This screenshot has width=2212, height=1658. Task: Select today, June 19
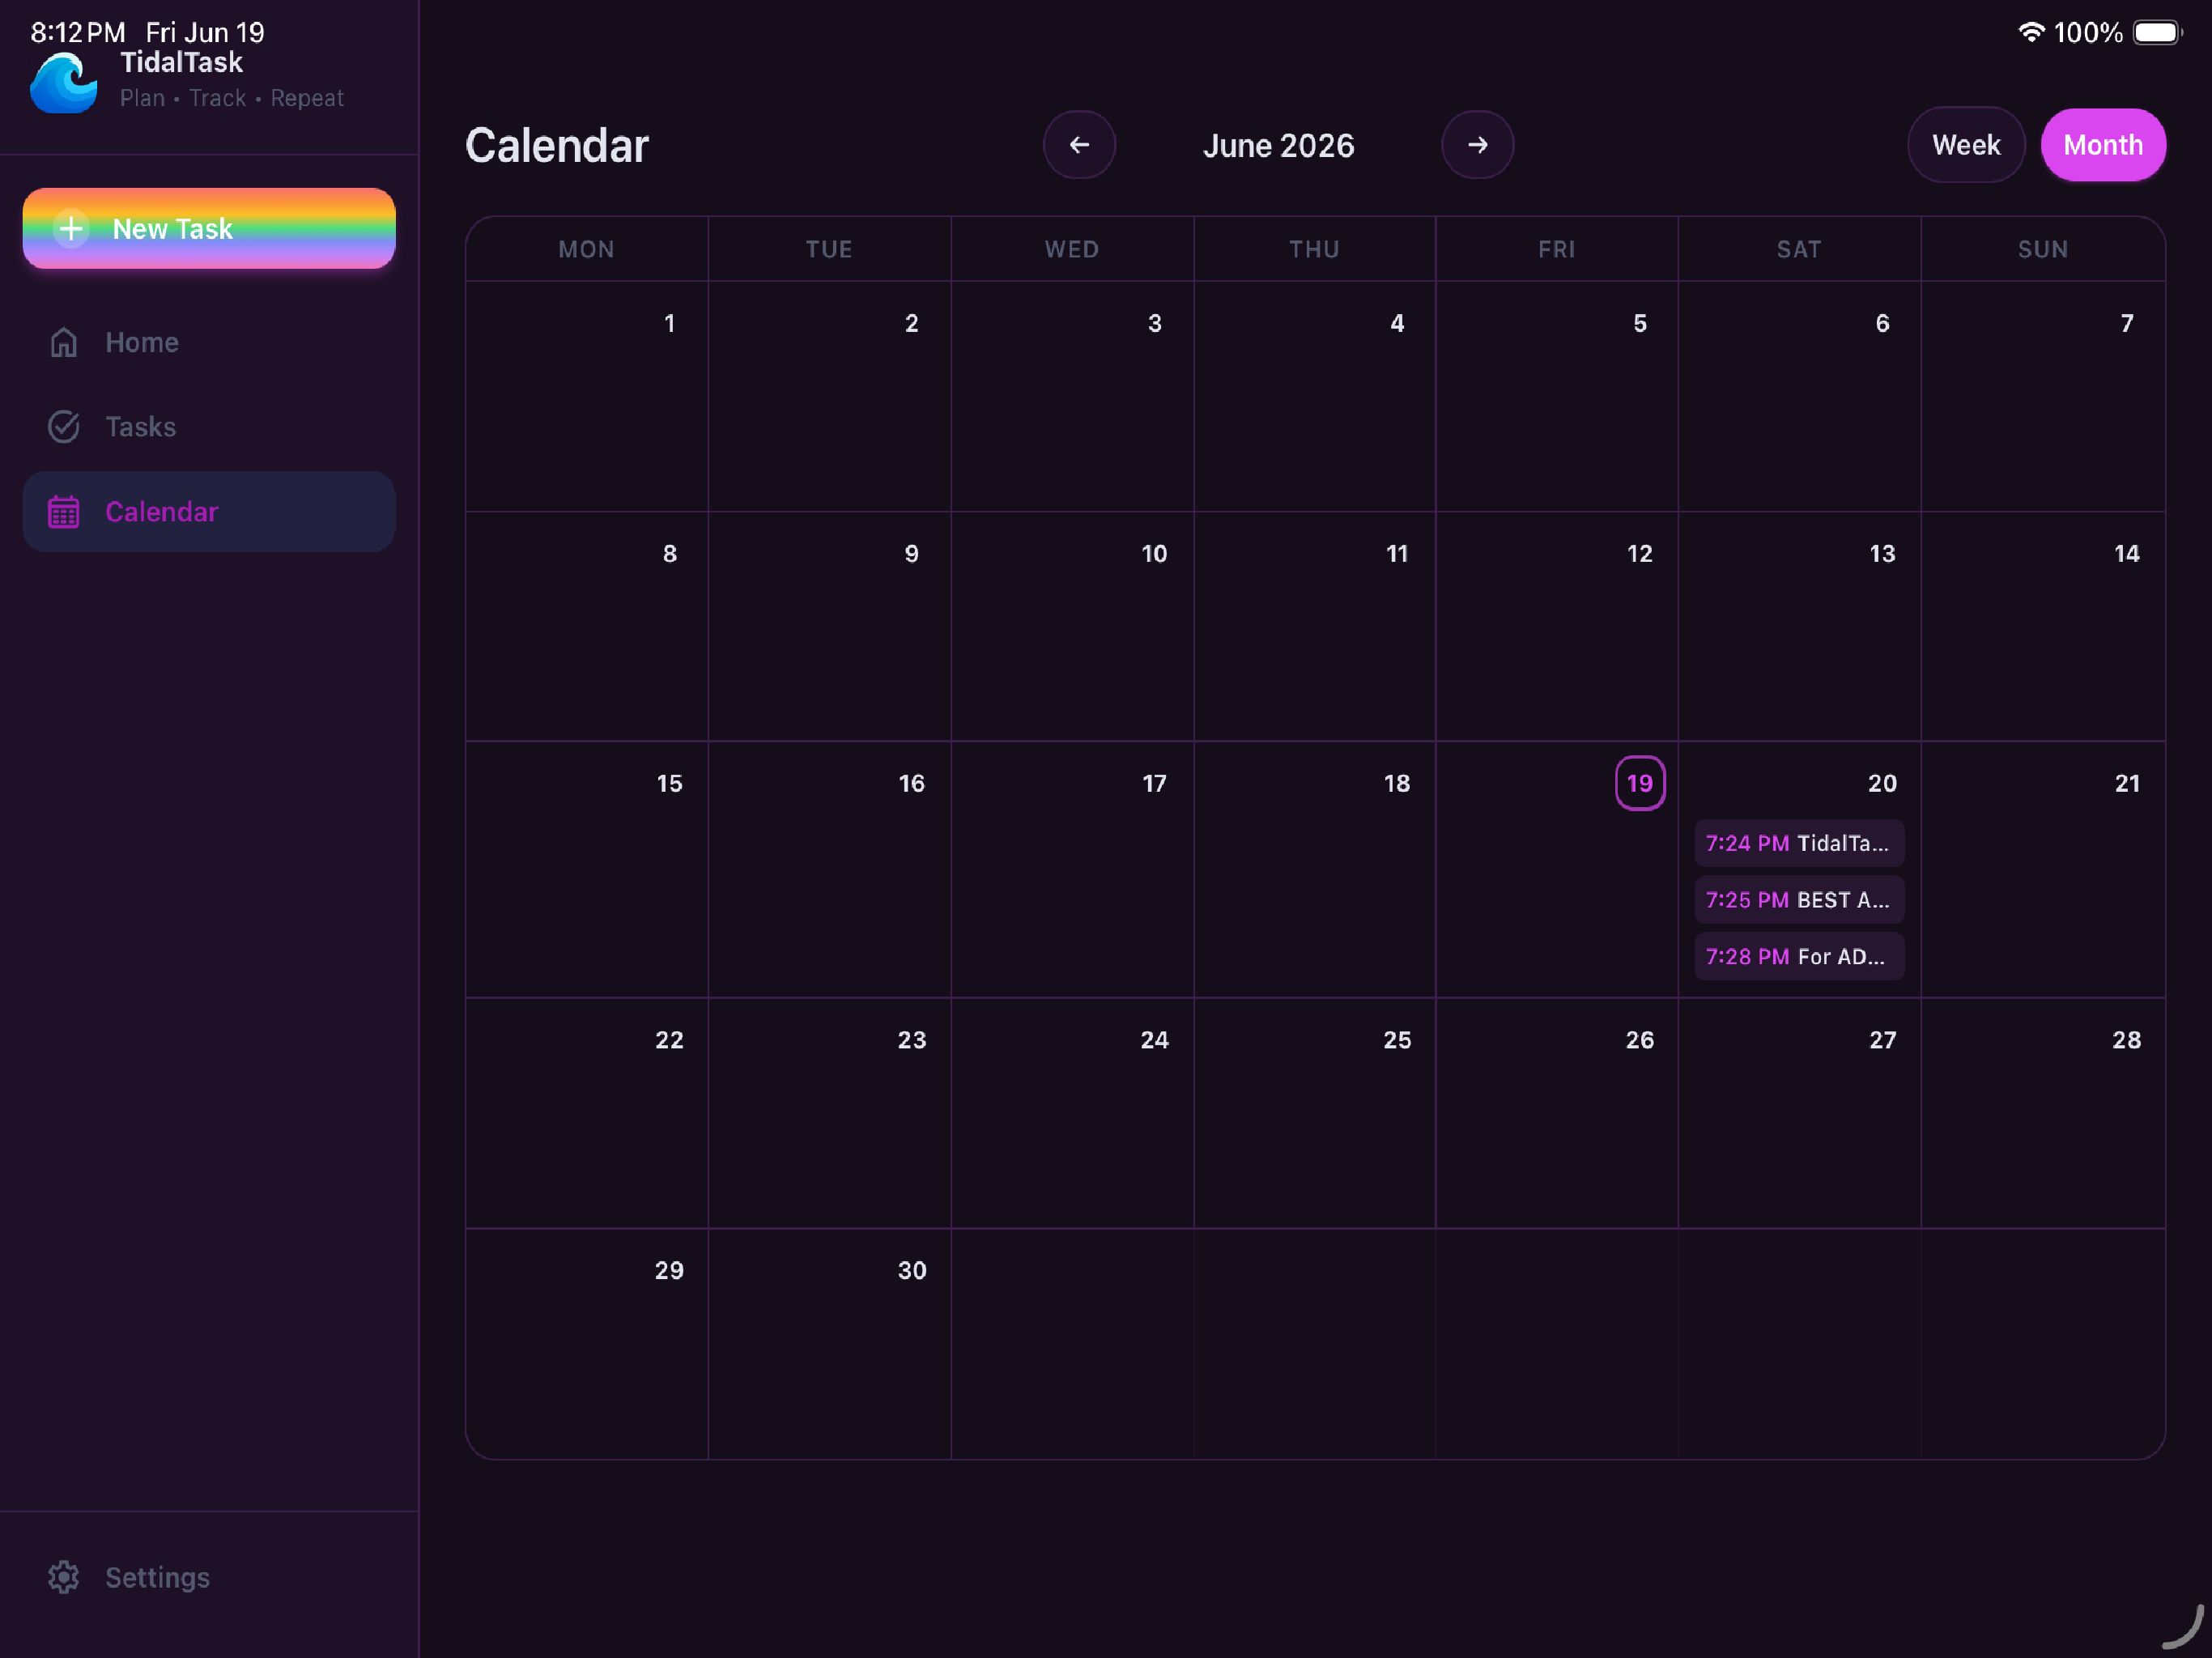(1640, 783)
